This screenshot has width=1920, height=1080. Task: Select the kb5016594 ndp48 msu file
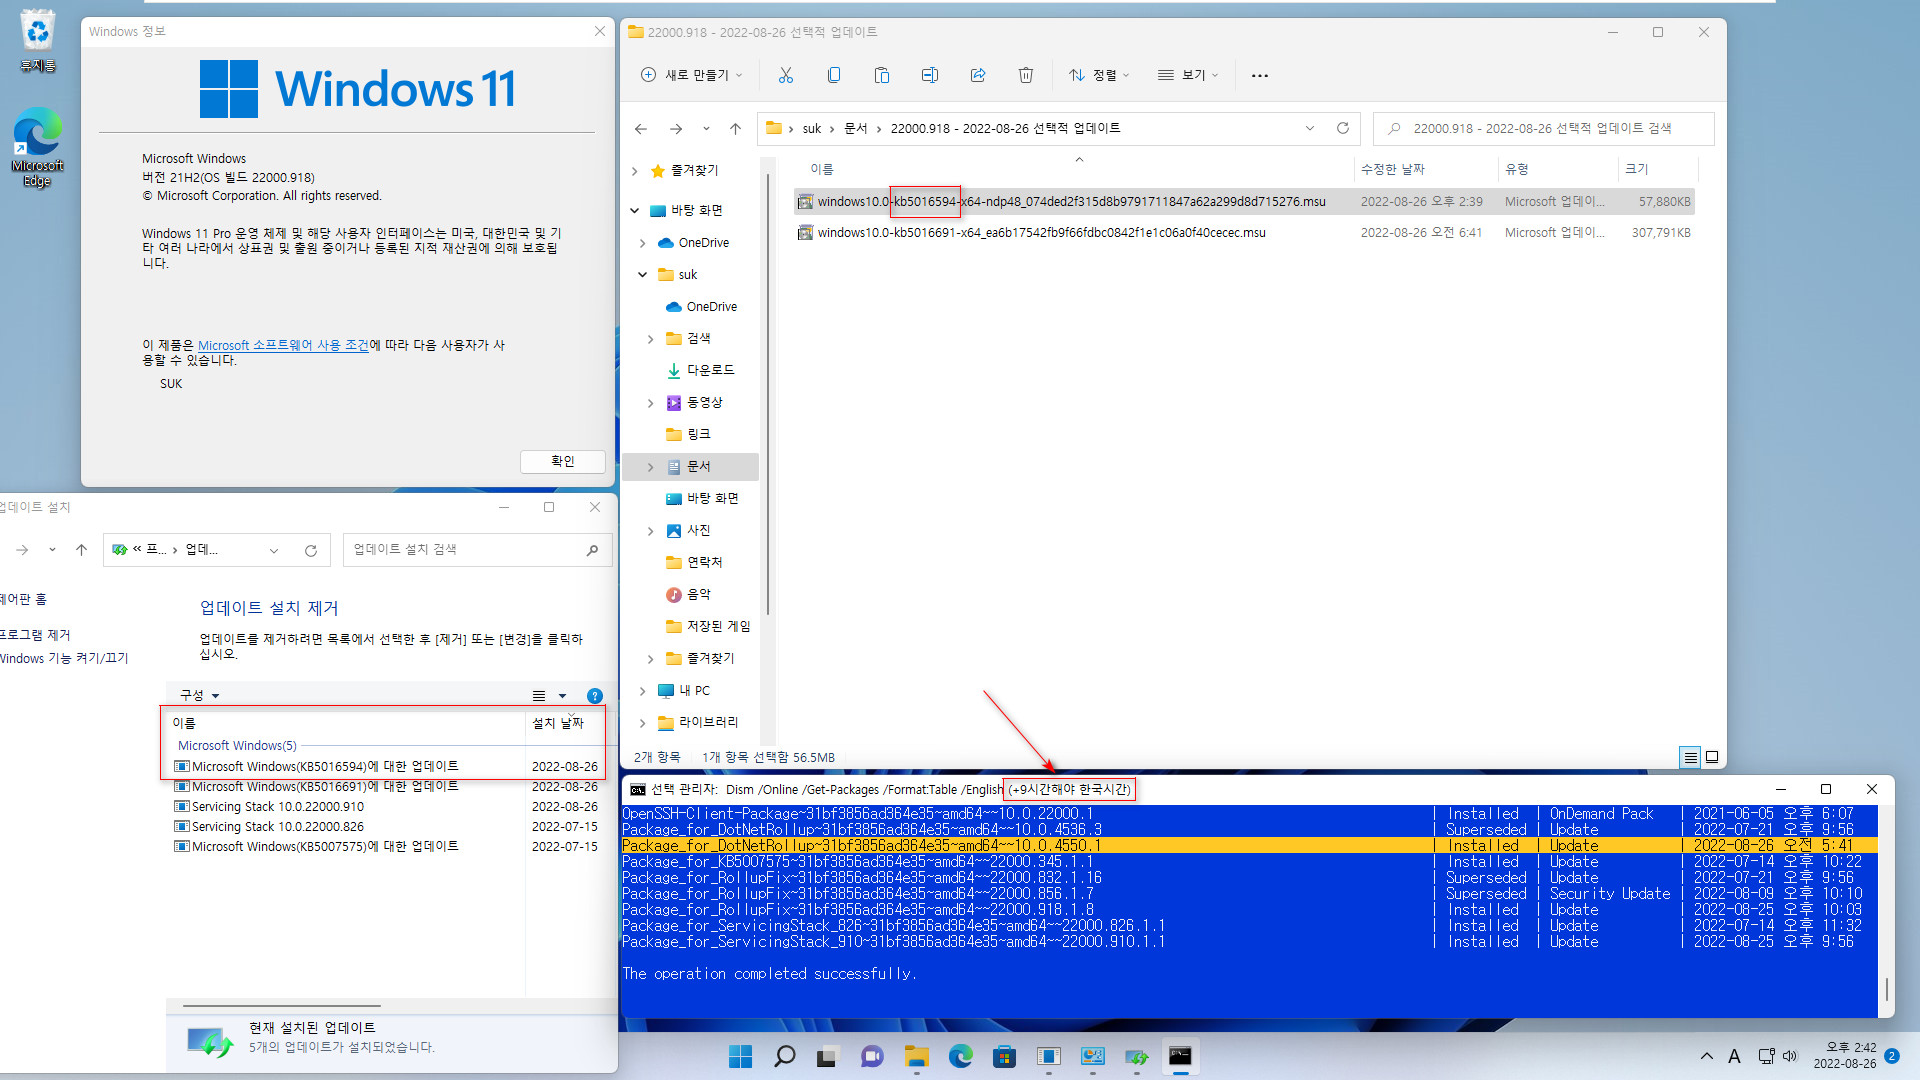tap(1244, 202)
